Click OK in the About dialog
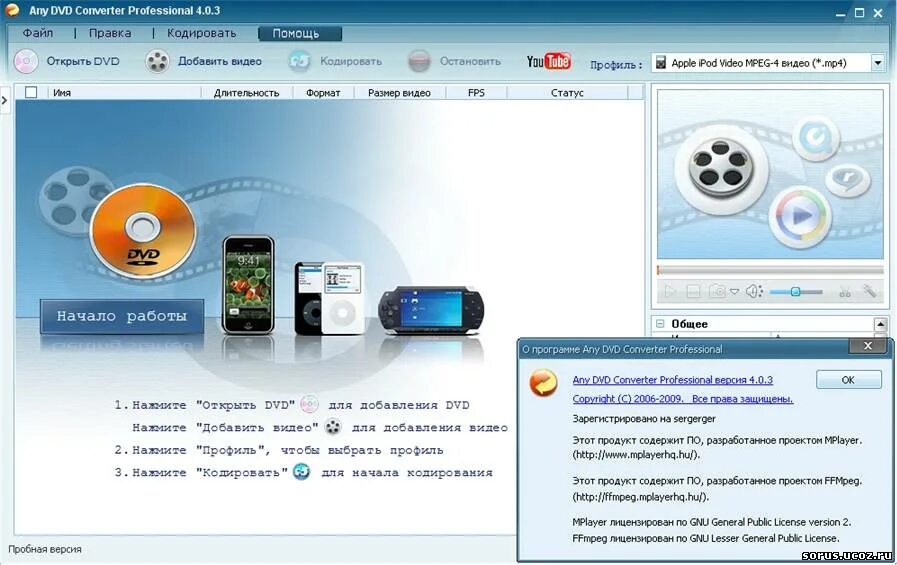 (848, 380)
